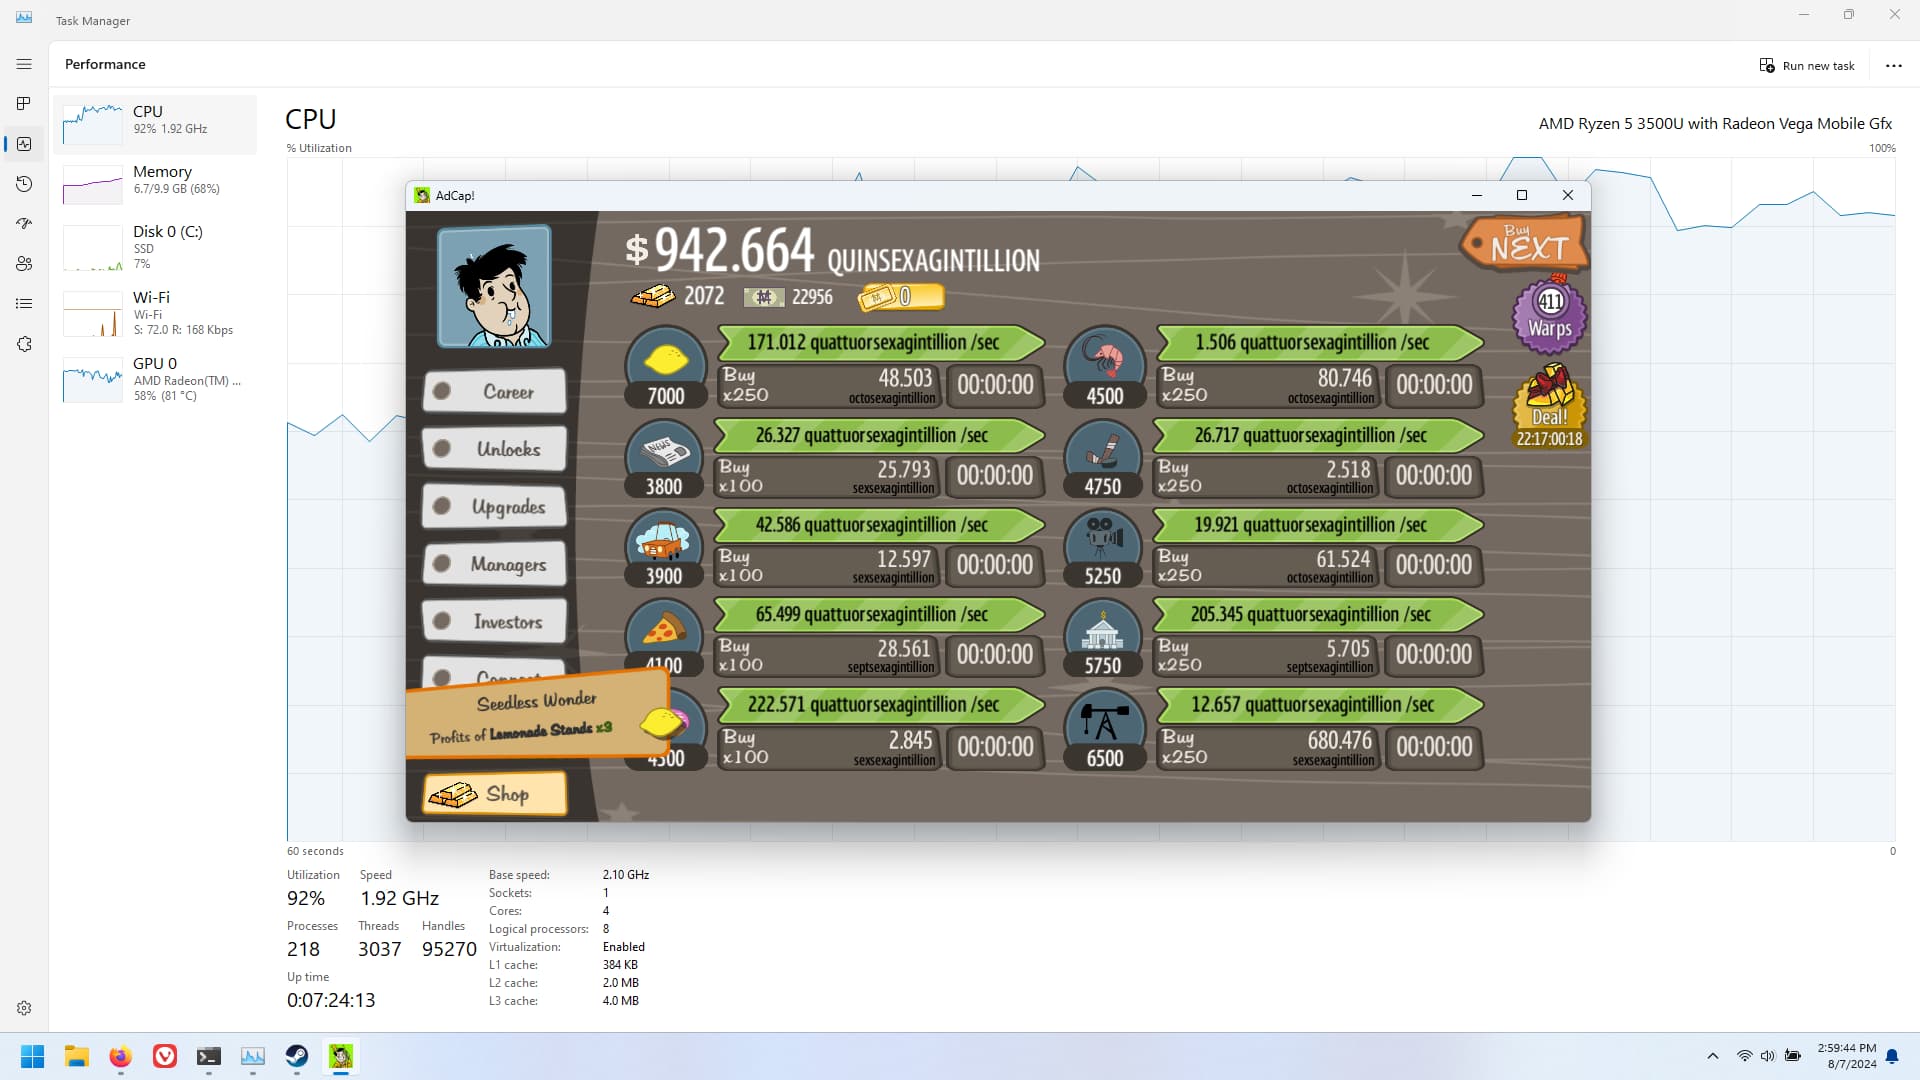
Task: Click the Movie Studio camera icon
Action: (x=1102, y=540)
